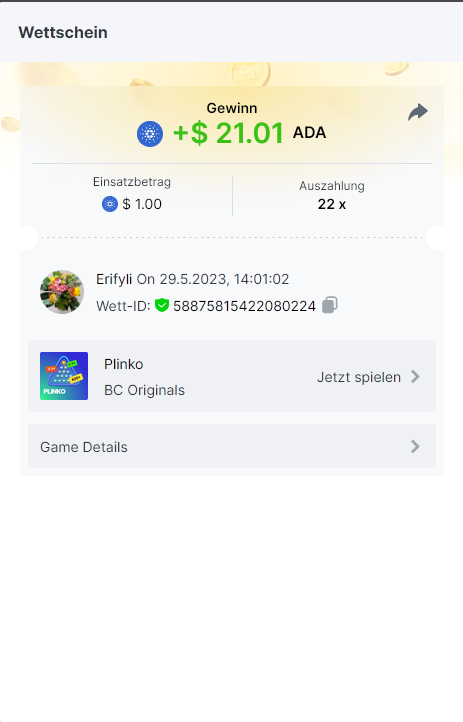Click the green verified shield icon

point(162,305)
